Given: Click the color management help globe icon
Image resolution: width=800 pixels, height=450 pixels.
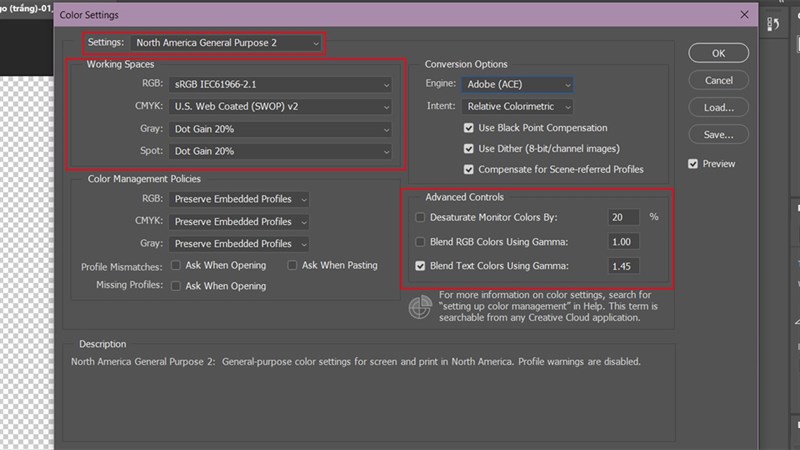Looking at the screenshot, I should coord(420,307).
